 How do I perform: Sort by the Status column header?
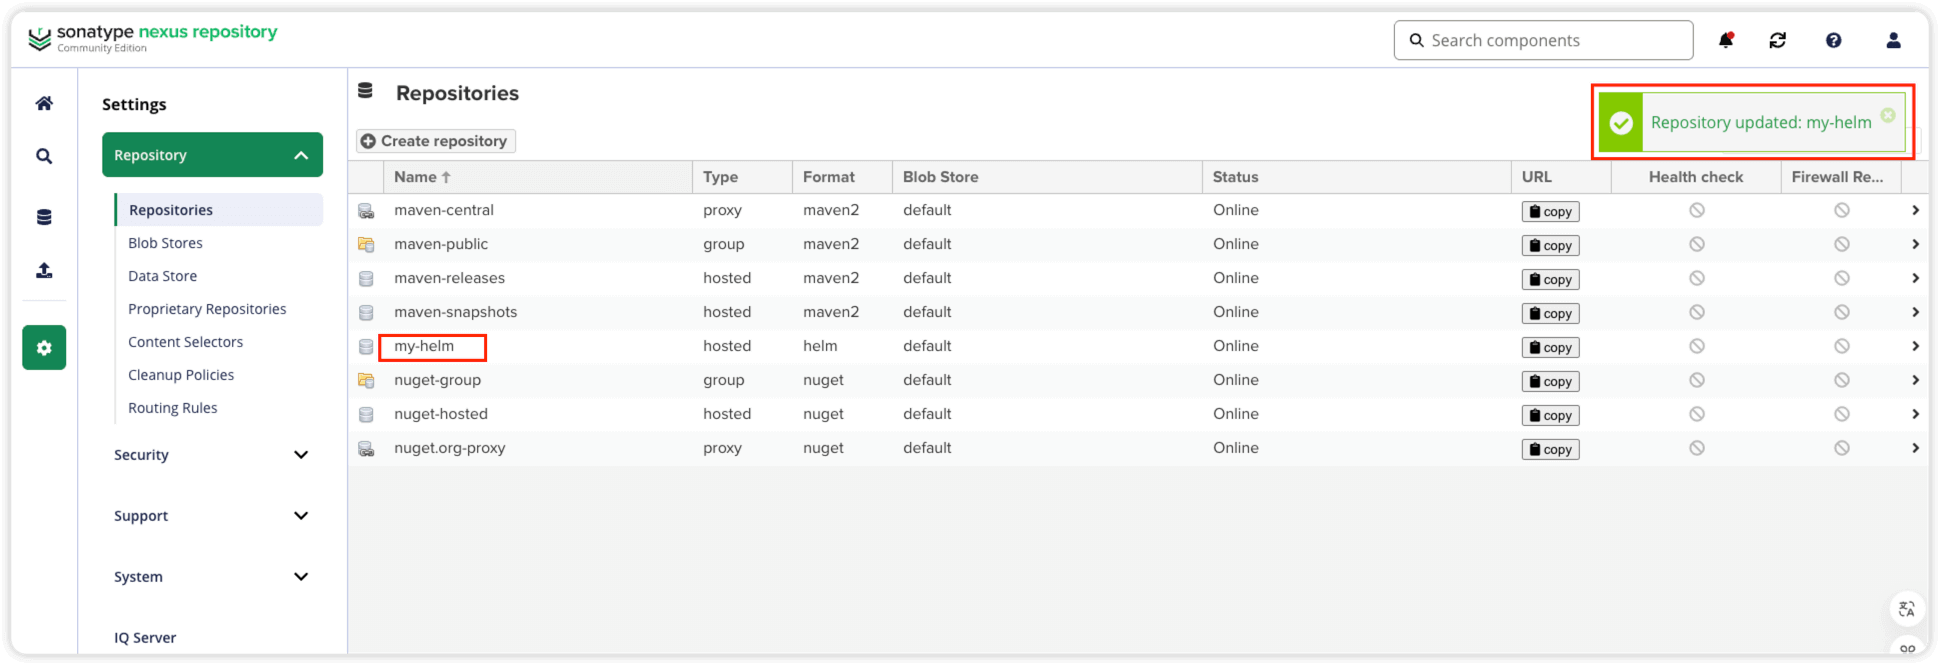(x=1356, y=177)
